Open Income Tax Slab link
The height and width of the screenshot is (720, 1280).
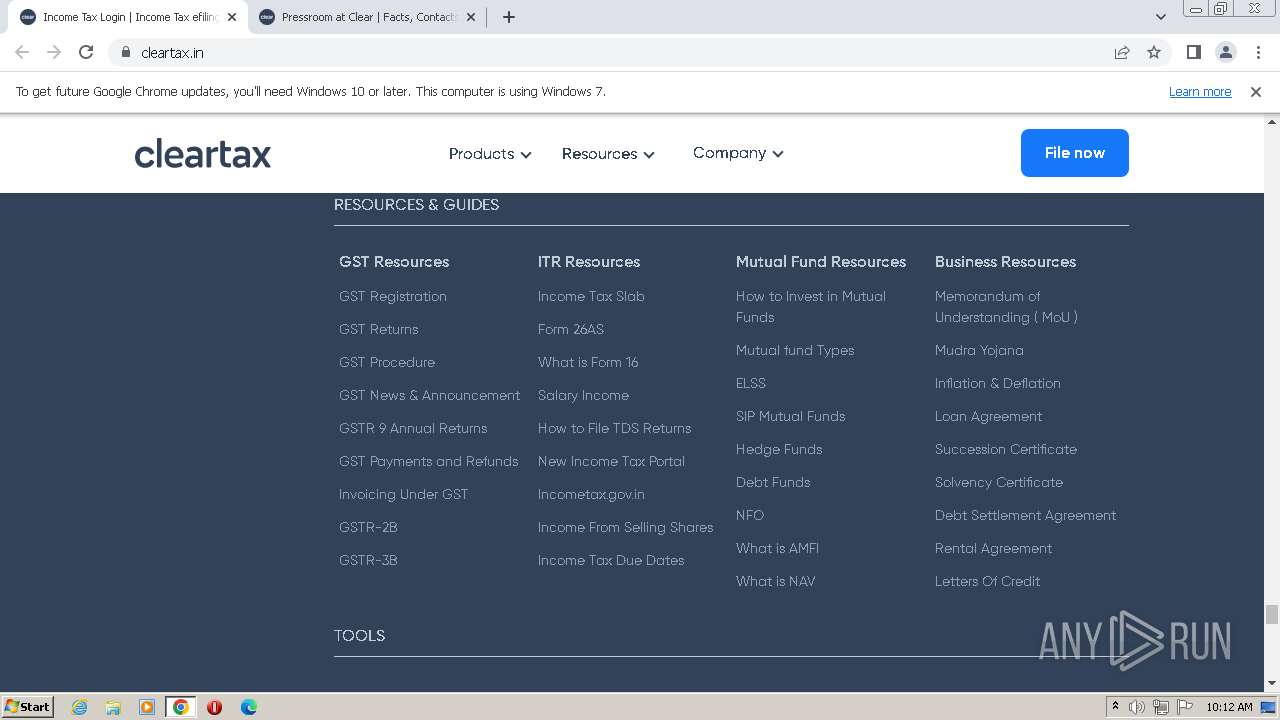[591, 296]
